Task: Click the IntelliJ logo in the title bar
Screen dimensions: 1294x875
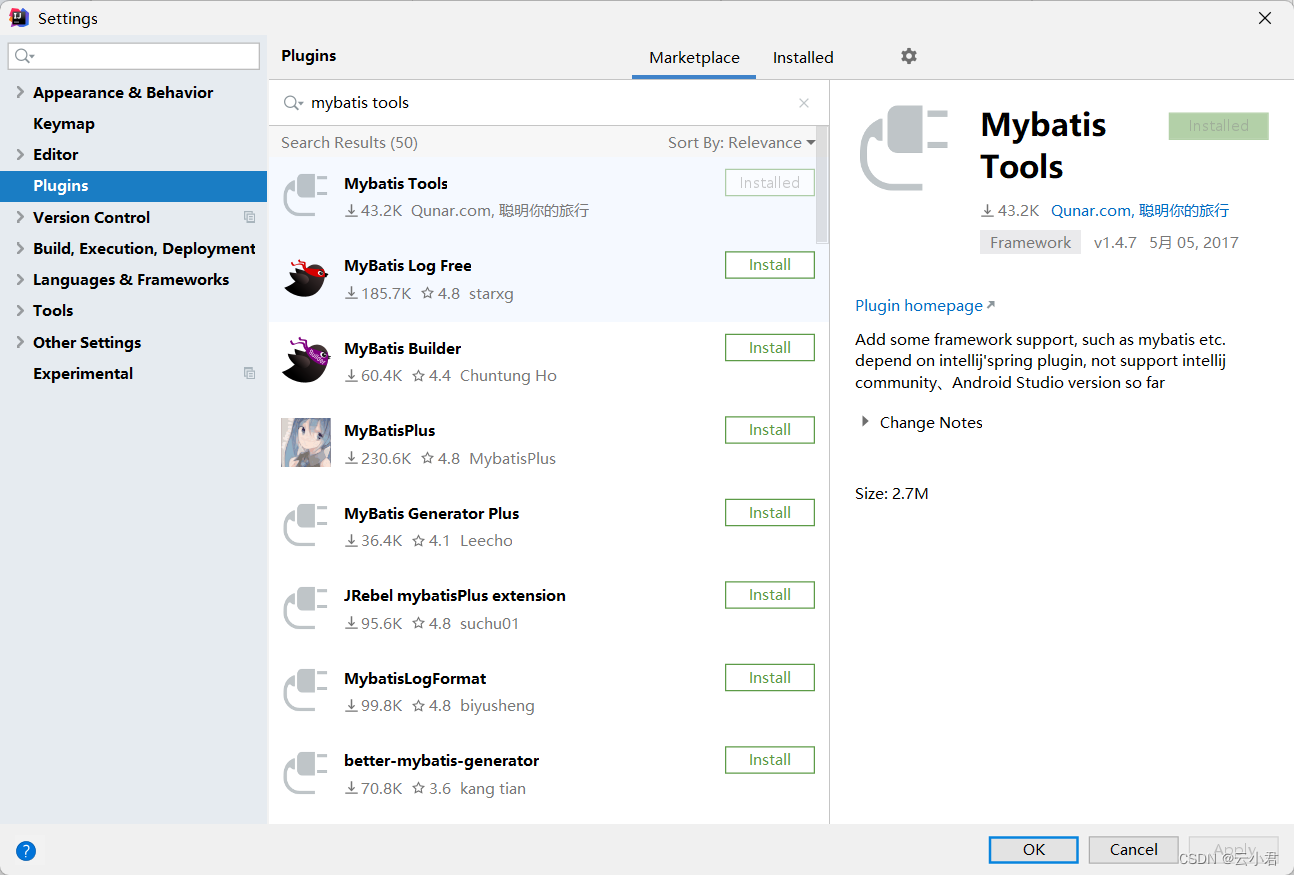Action: click(19, 18)
